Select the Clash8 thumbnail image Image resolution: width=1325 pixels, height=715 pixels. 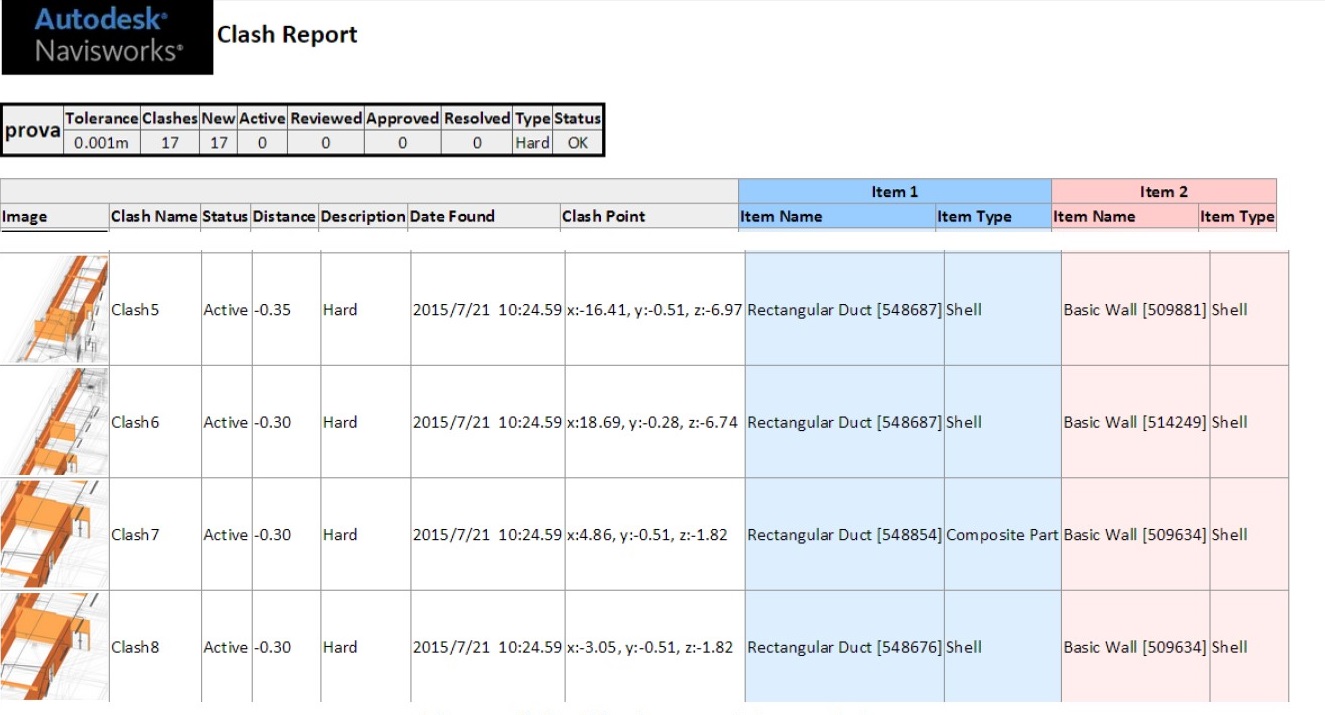click(x=55, y=646)
